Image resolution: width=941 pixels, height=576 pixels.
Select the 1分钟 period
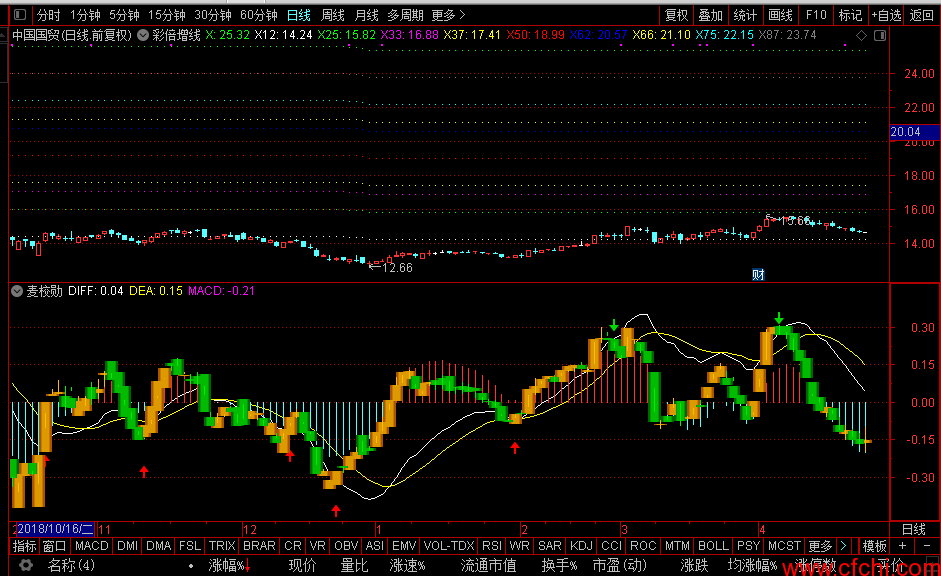pyautogui.click(x=85, y=15)
